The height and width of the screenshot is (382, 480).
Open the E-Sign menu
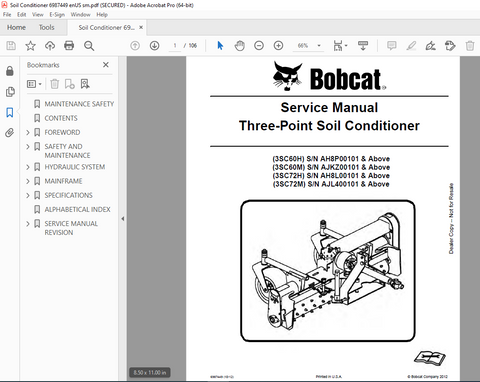coord(57,15)
